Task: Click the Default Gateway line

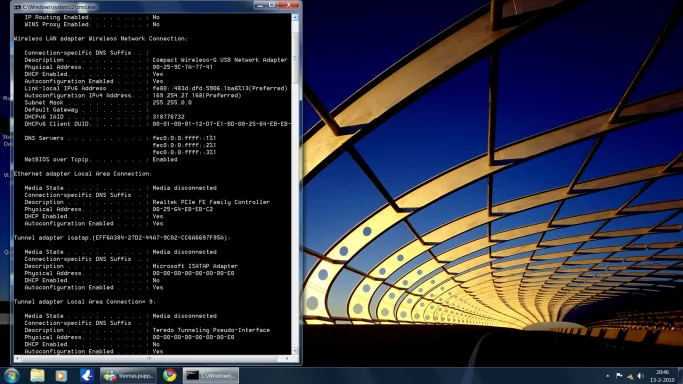Action: click(87, 110)
